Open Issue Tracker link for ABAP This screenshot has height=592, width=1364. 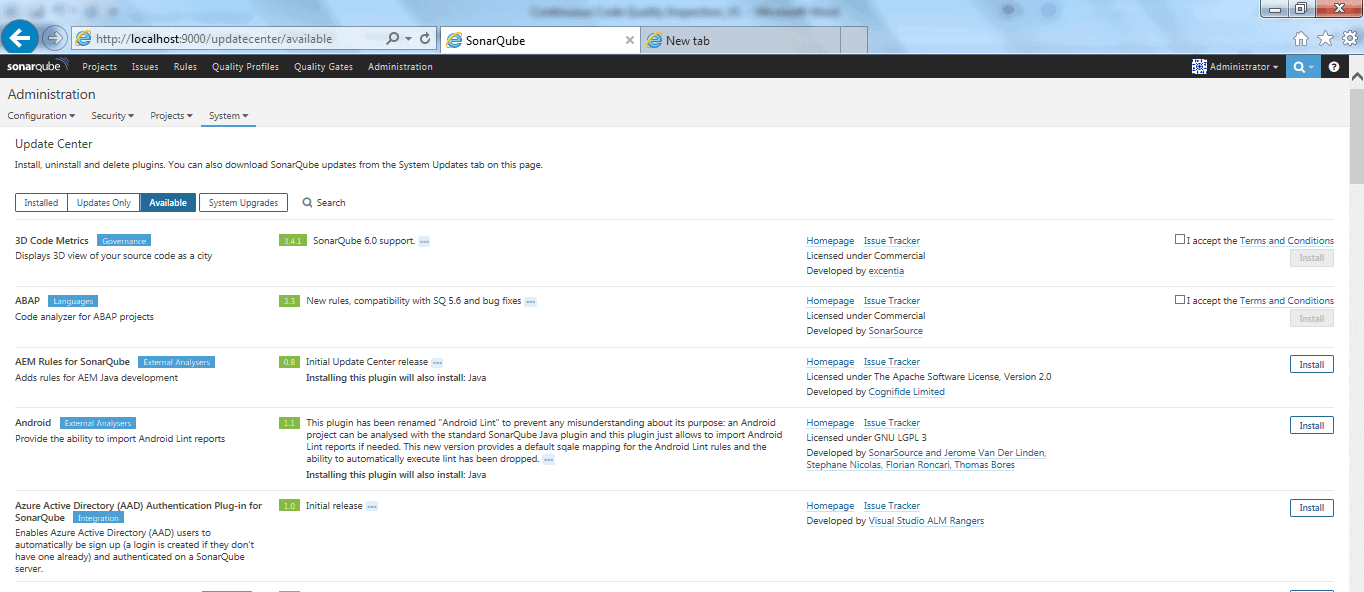[x=892, y=301]
